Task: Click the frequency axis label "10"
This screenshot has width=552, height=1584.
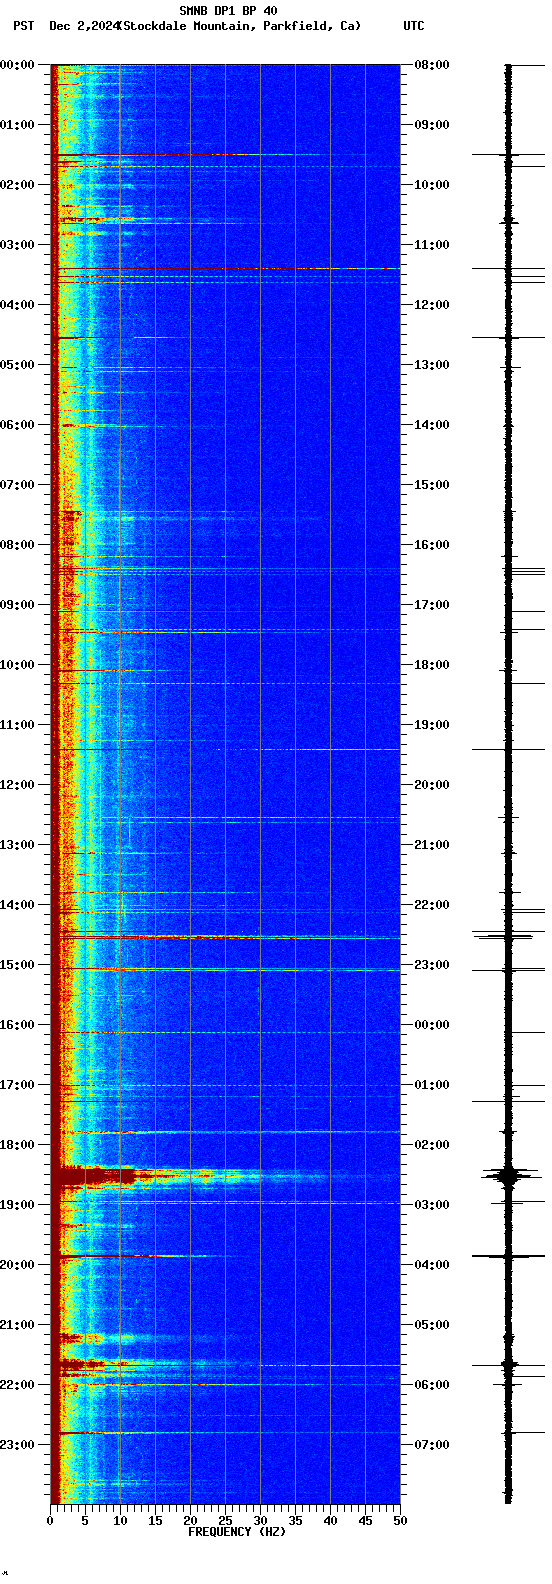Action: pos(120,1521)
